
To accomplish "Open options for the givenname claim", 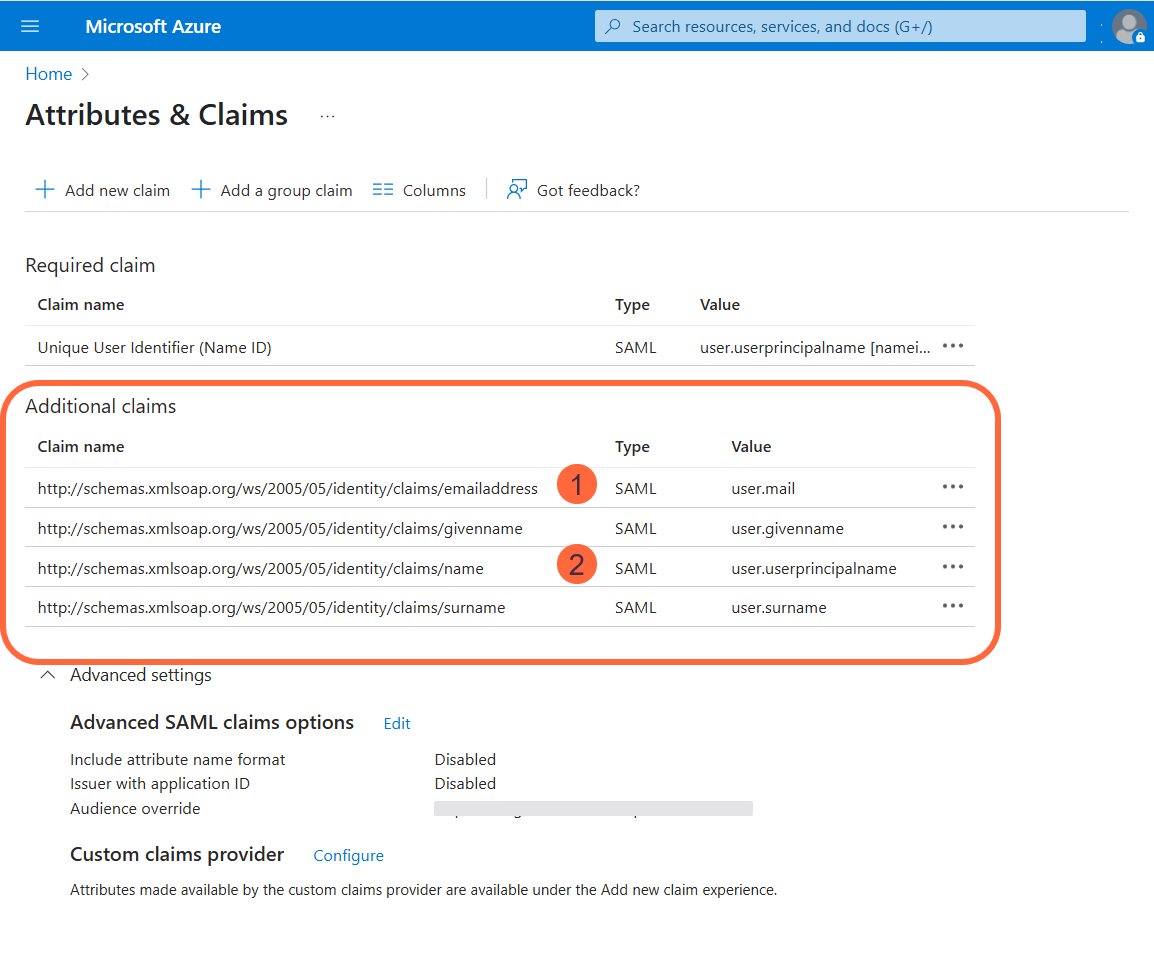I will click(952, 527).
